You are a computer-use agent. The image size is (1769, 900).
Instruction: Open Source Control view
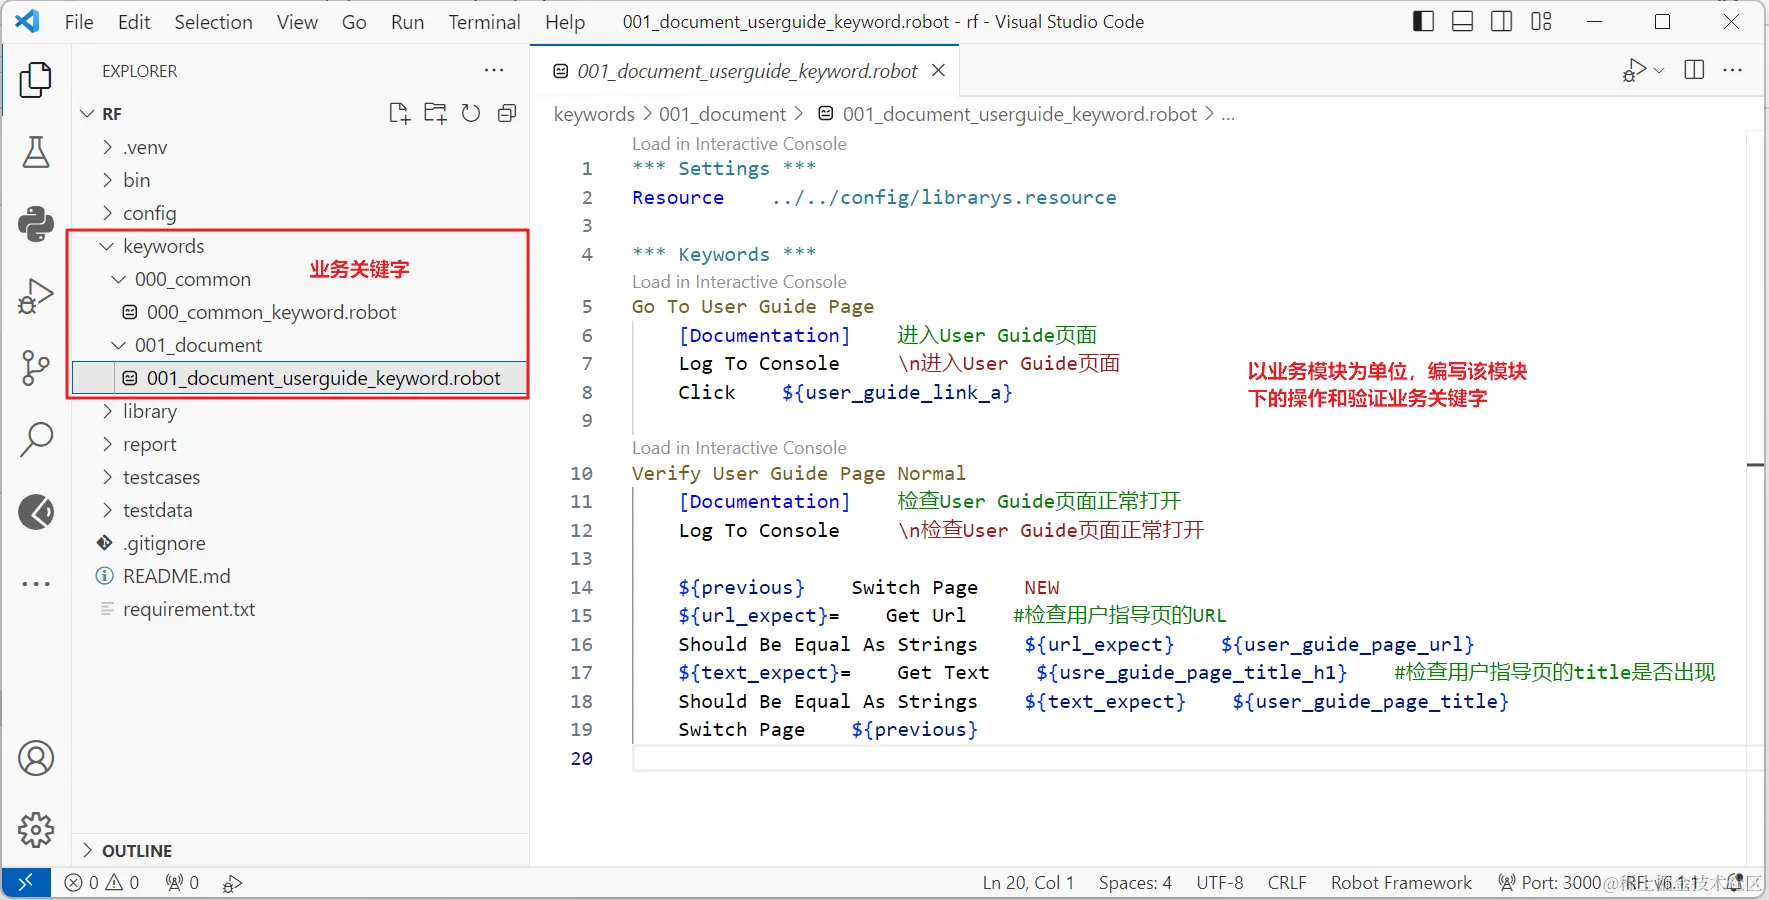point(36,368)
